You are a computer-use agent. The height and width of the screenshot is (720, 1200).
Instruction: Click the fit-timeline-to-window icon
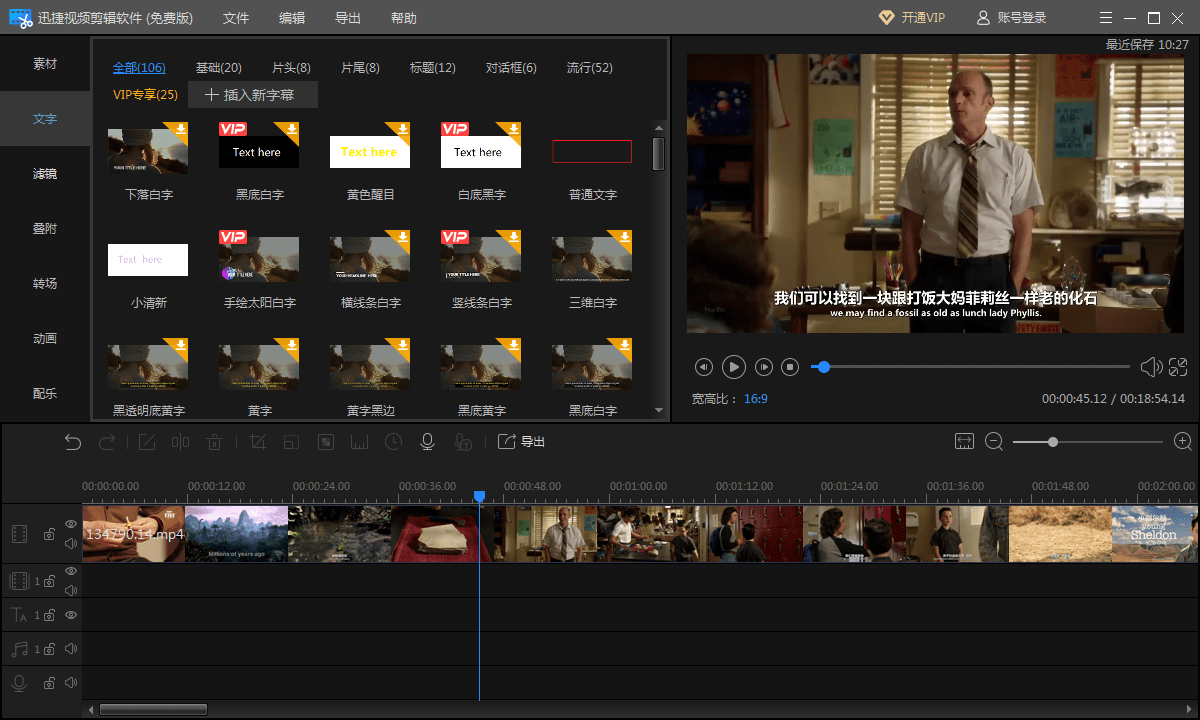(x=964, y=442)
